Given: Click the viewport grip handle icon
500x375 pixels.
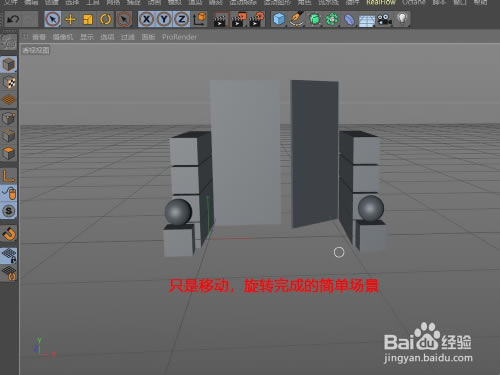Looking at the screenshot, I should click(x=25, y=36).
